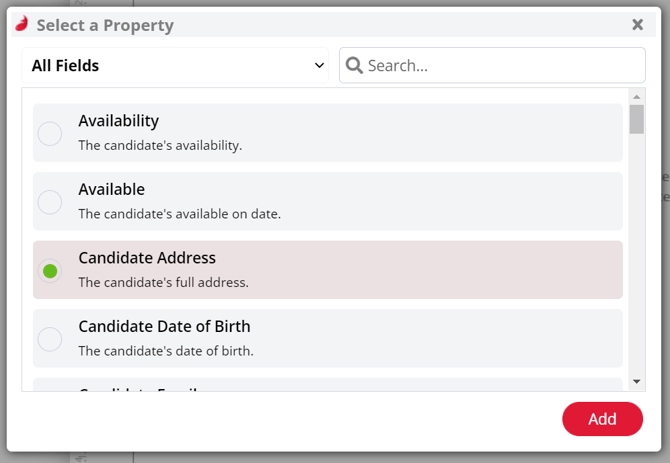Click the Candidate Address title text
The image size is (670, 463).
click(147, 258)
